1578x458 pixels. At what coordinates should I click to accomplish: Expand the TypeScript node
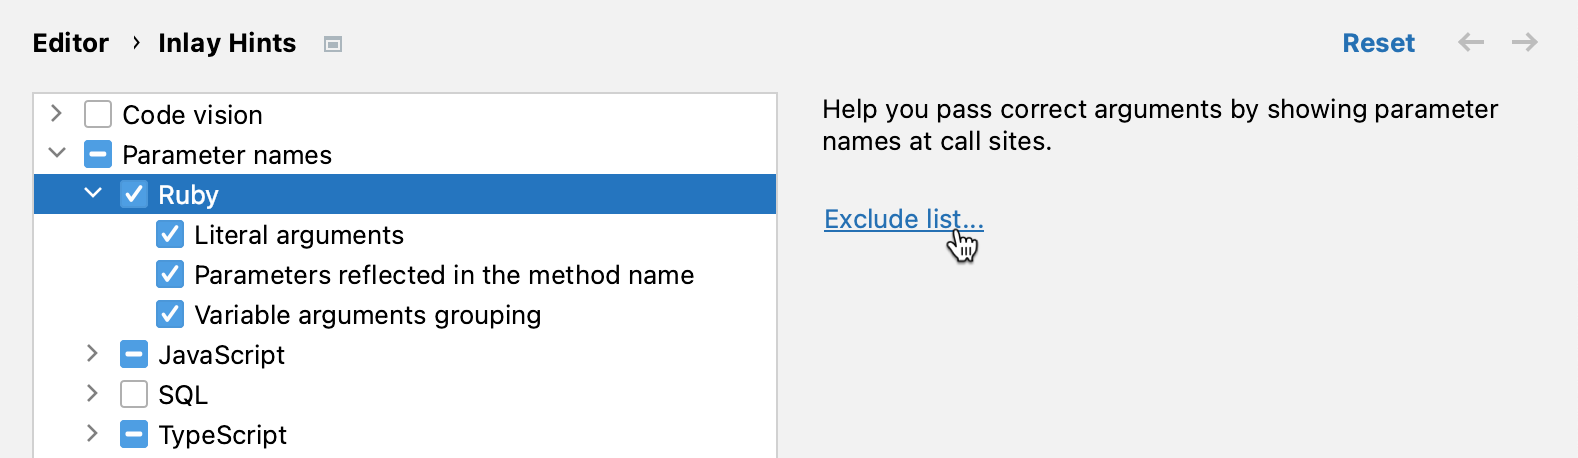point(93,433)
